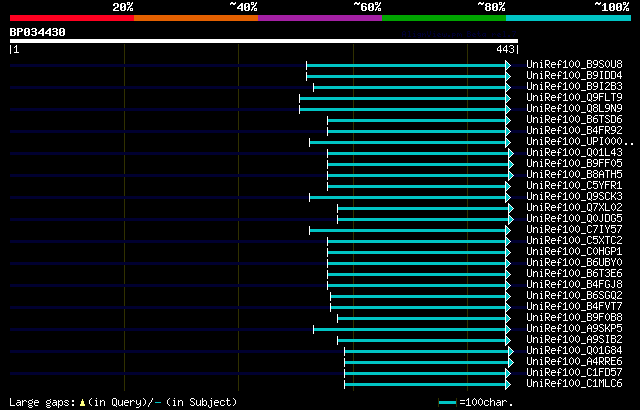Click the cyan alignment bar for UniRef100_B9S0U8

pos(408,65)
